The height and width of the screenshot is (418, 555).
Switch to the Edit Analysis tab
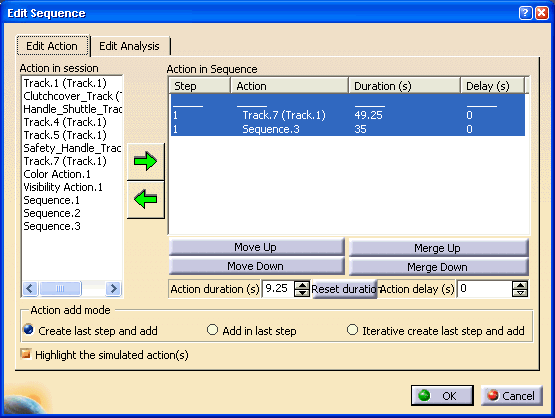click(130, 46)
